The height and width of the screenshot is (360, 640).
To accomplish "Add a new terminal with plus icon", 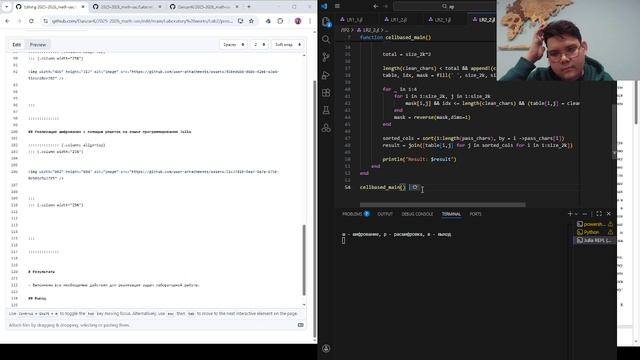I will click(x=570, y=213).
